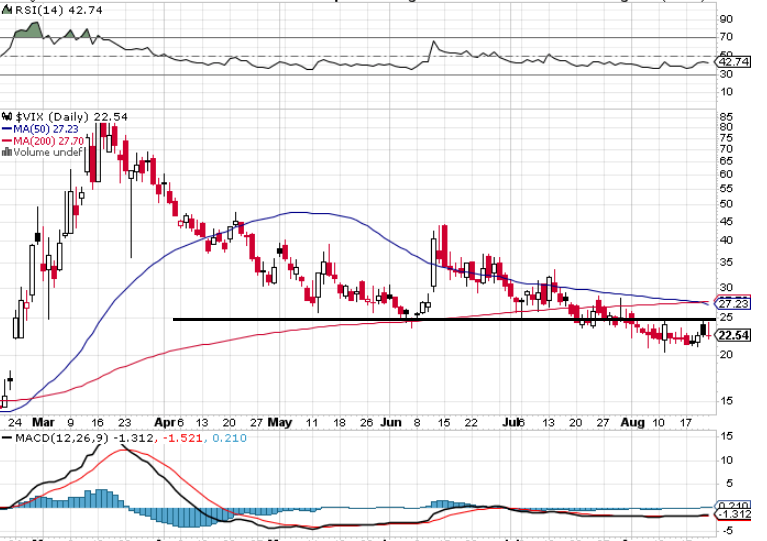Click the 27.23 moving average price tag
Viewport: 767px width, 541px height.
[x=735, y=302]
